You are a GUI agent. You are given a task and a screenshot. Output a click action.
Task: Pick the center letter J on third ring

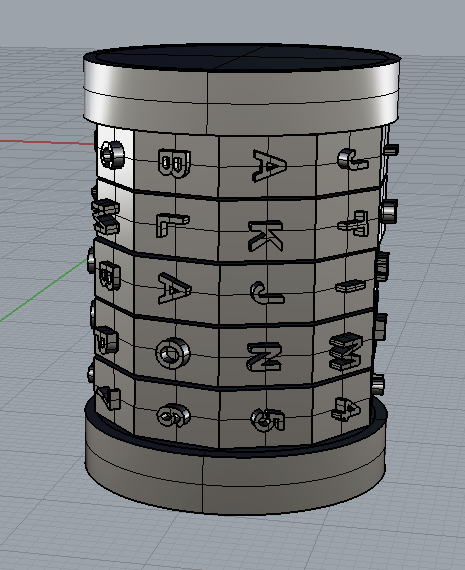(x=267, y=293)
